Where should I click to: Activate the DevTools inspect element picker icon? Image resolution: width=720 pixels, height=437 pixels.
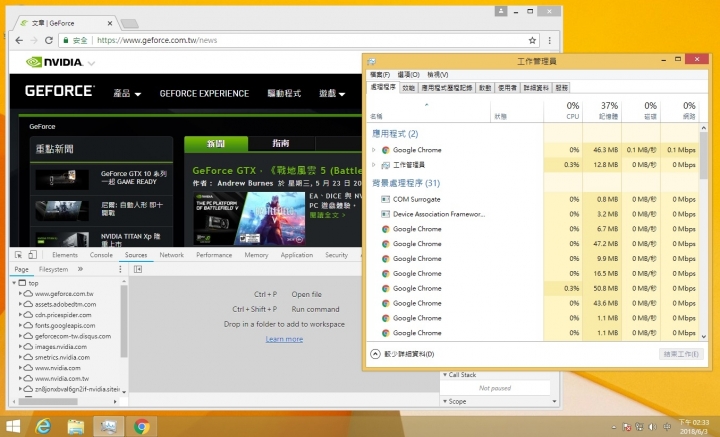18,255
